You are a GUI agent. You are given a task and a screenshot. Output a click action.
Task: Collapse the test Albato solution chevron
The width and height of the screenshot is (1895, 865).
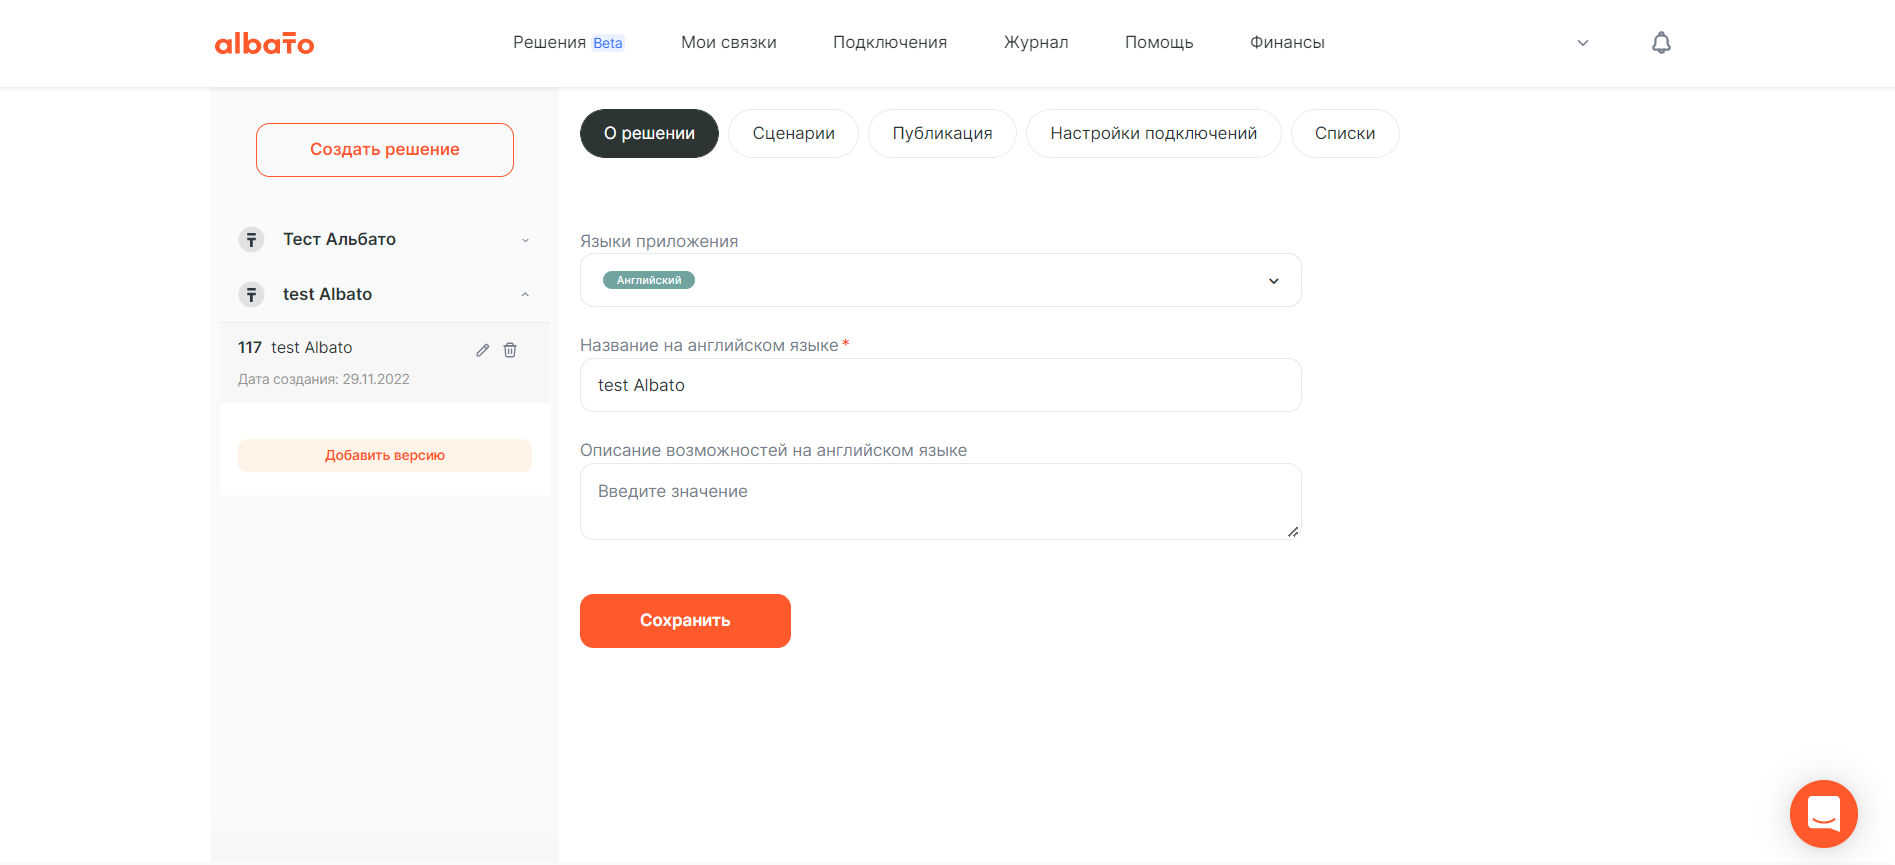pyautogui.click(x=525, y=295)
